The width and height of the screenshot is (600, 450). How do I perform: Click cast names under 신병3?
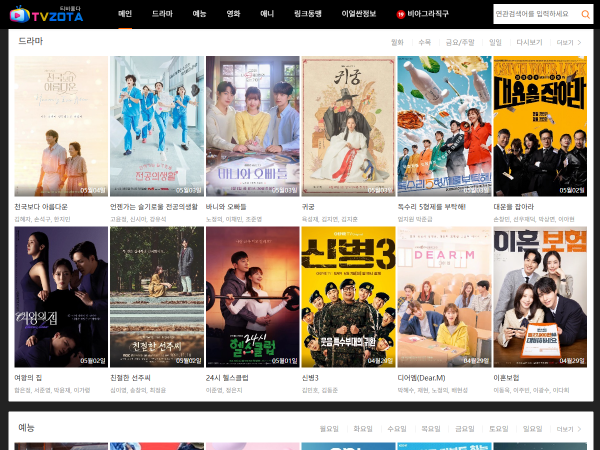320,390
